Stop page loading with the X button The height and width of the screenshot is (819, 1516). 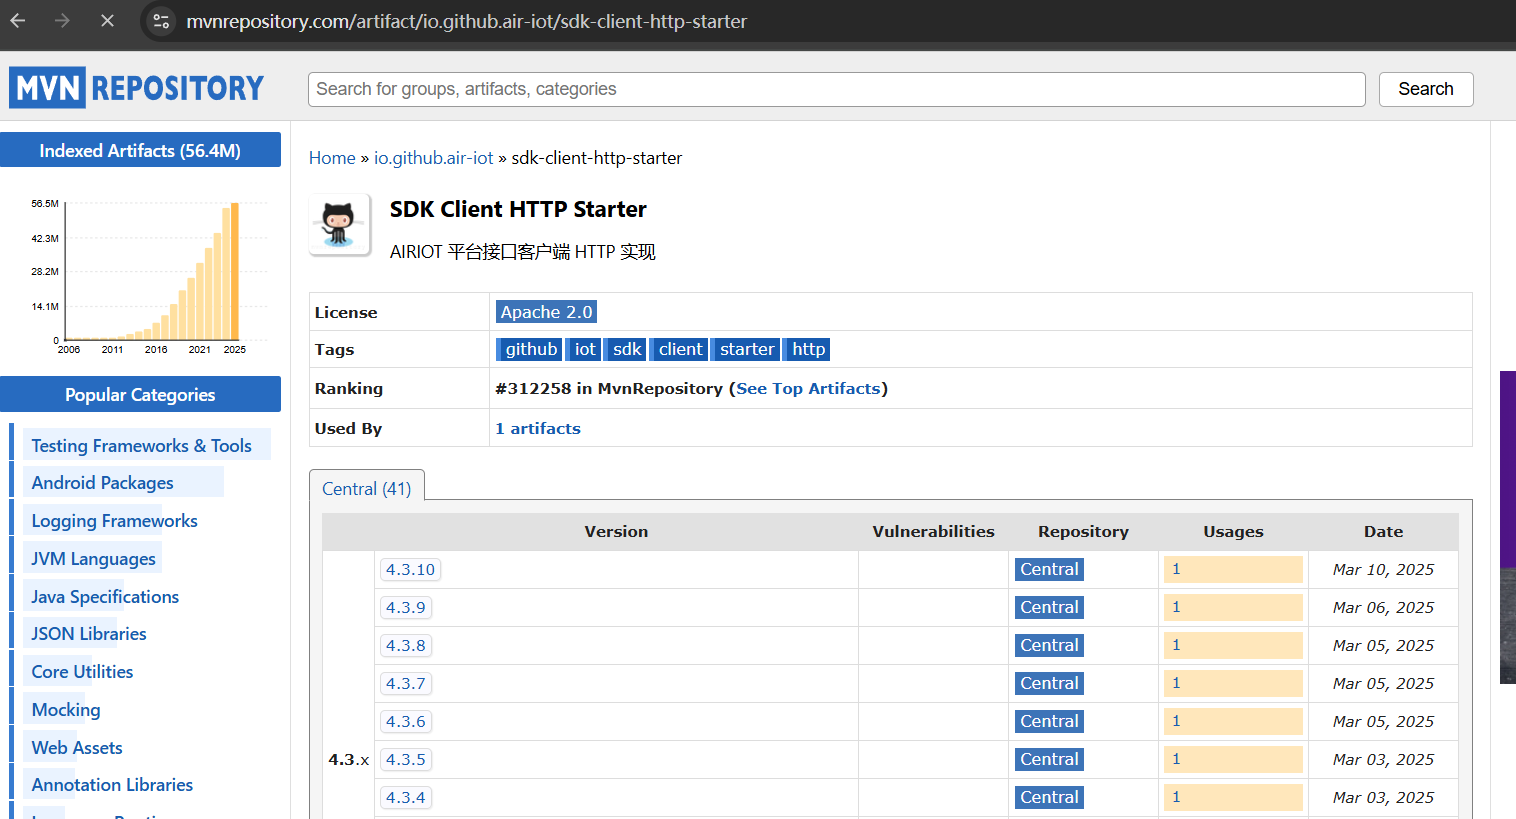(x=107, y=21)
